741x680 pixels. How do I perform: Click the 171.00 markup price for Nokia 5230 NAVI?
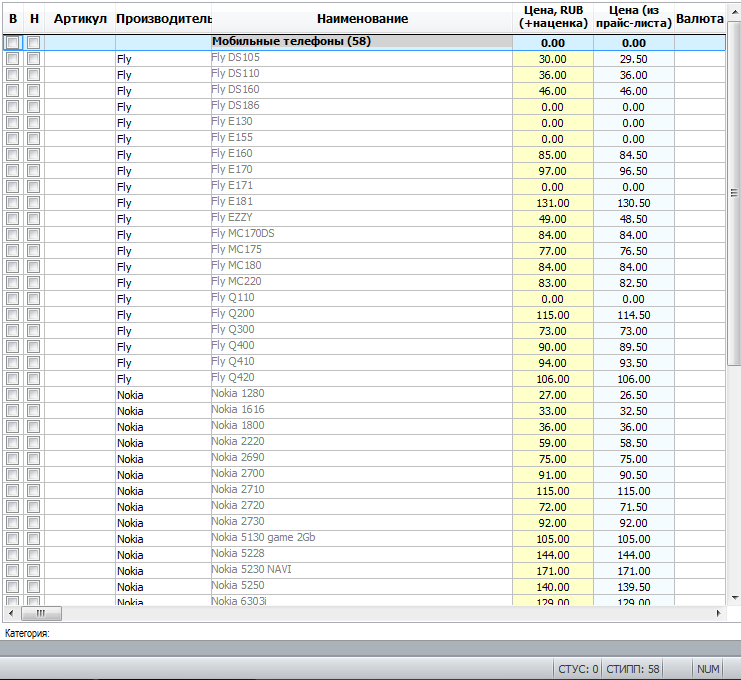coord(553,570)
